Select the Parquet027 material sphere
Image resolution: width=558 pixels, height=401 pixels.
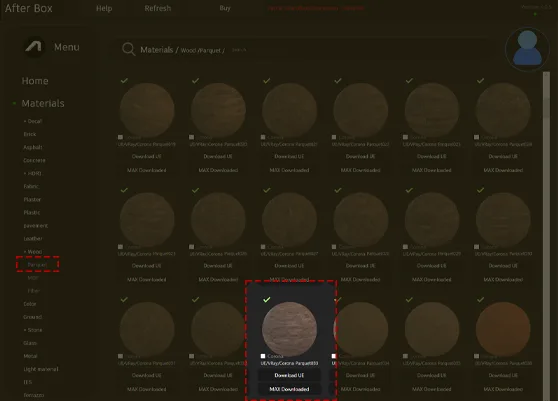(289, 220)
